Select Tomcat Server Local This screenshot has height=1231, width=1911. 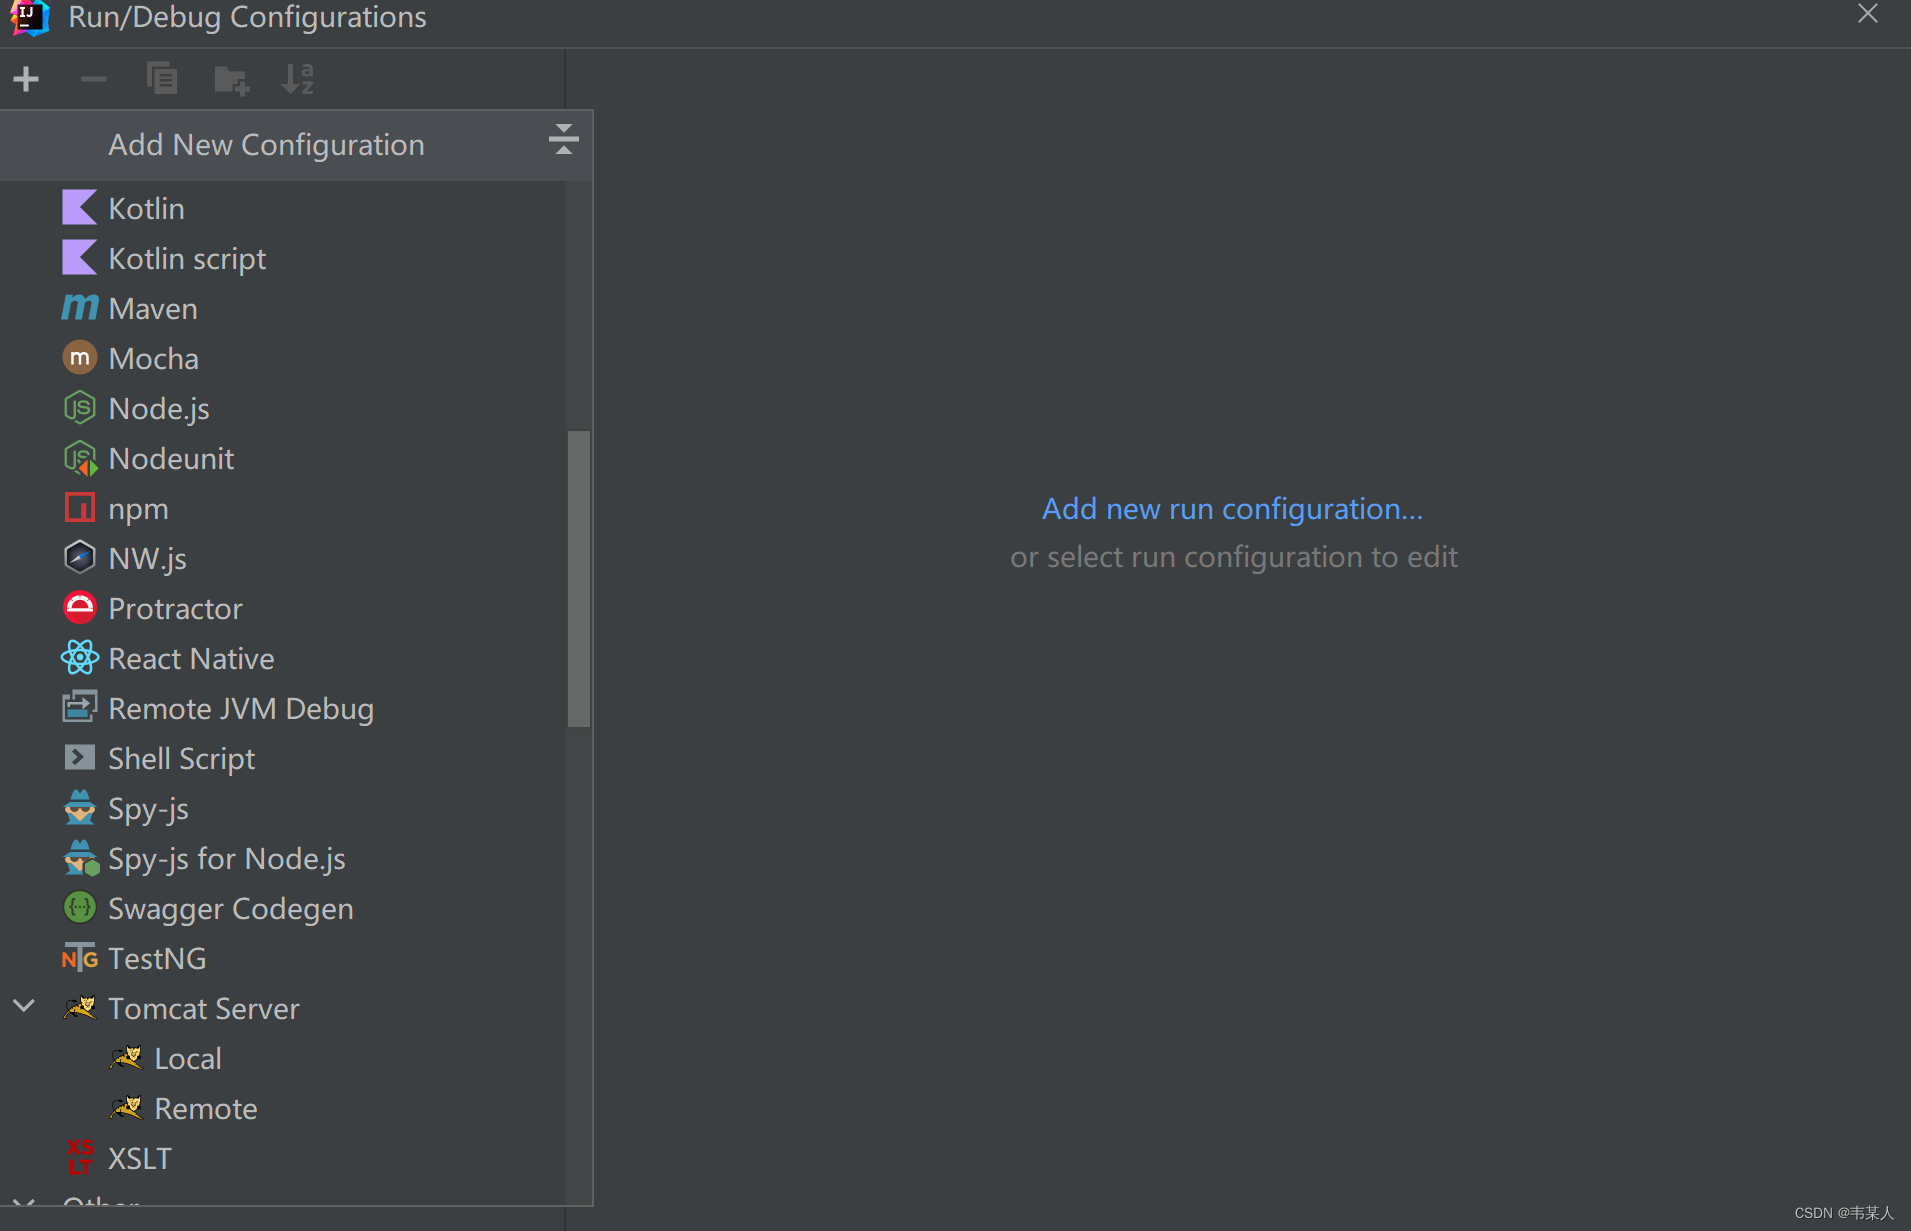pyautogui.click(x=187, y=1057)
